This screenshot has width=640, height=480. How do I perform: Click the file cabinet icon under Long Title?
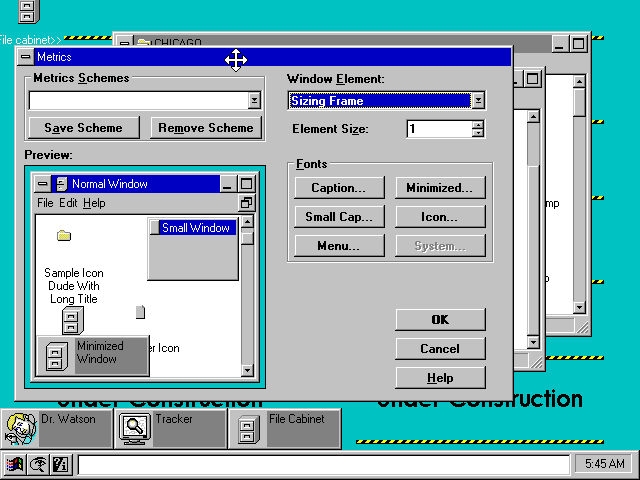[73, 321]
